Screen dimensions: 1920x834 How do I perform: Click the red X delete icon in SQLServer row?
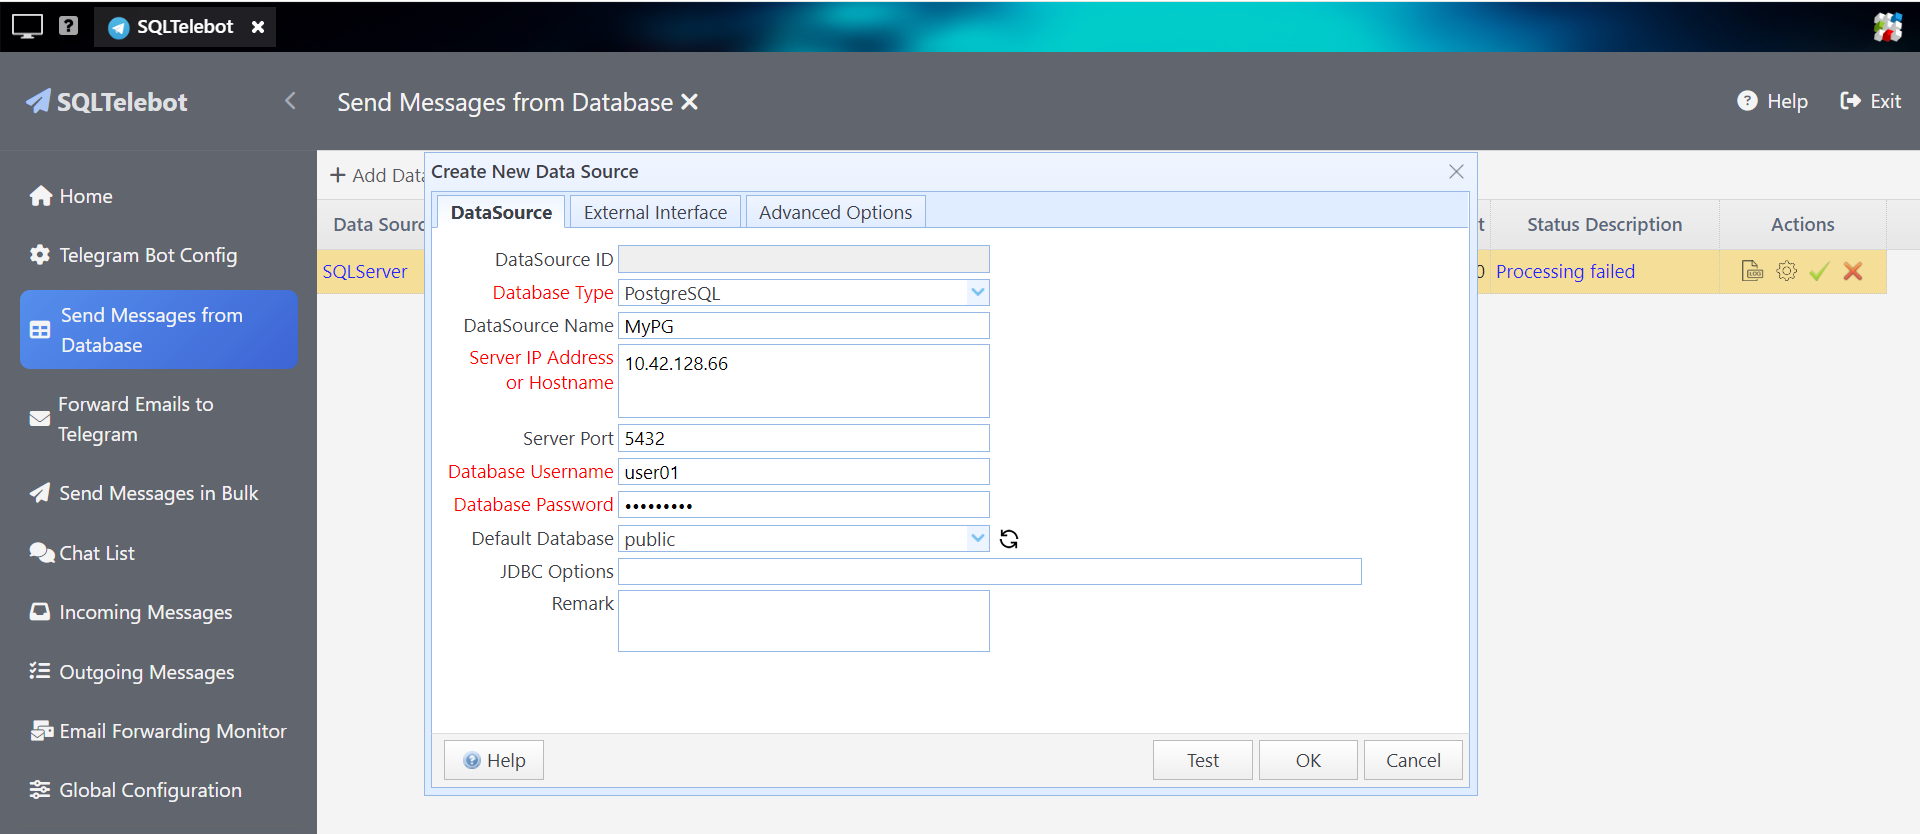point(1853,271)
